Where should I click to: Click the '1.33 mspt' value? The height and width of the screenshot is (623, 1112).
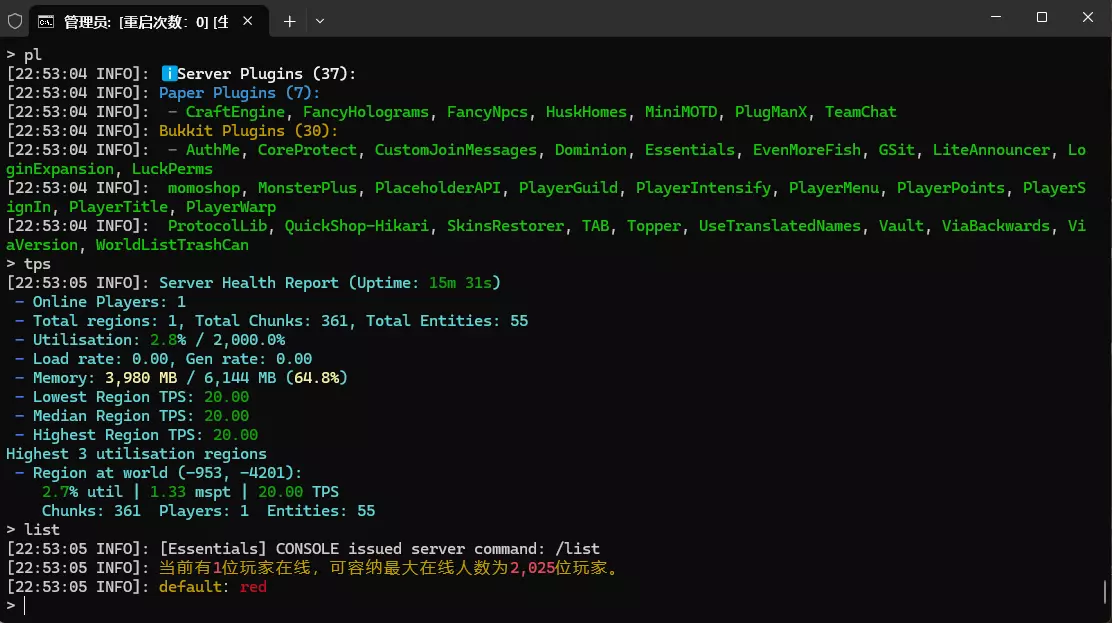coord(190,492)
